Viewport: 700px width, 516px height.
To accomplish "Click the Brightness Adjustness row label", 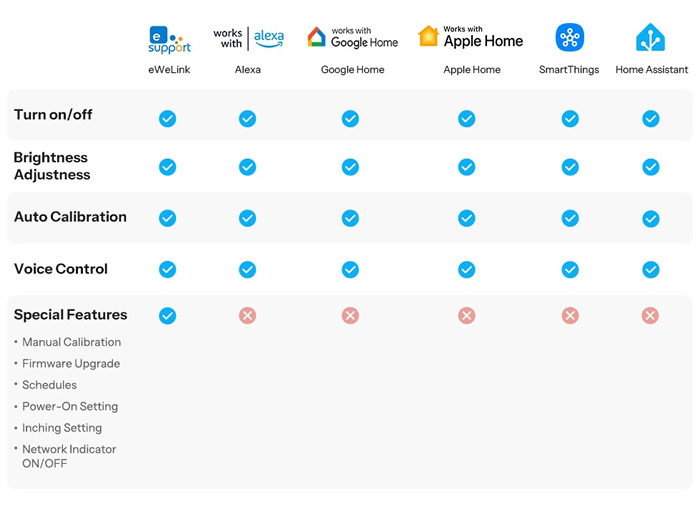I will point(52,166).
